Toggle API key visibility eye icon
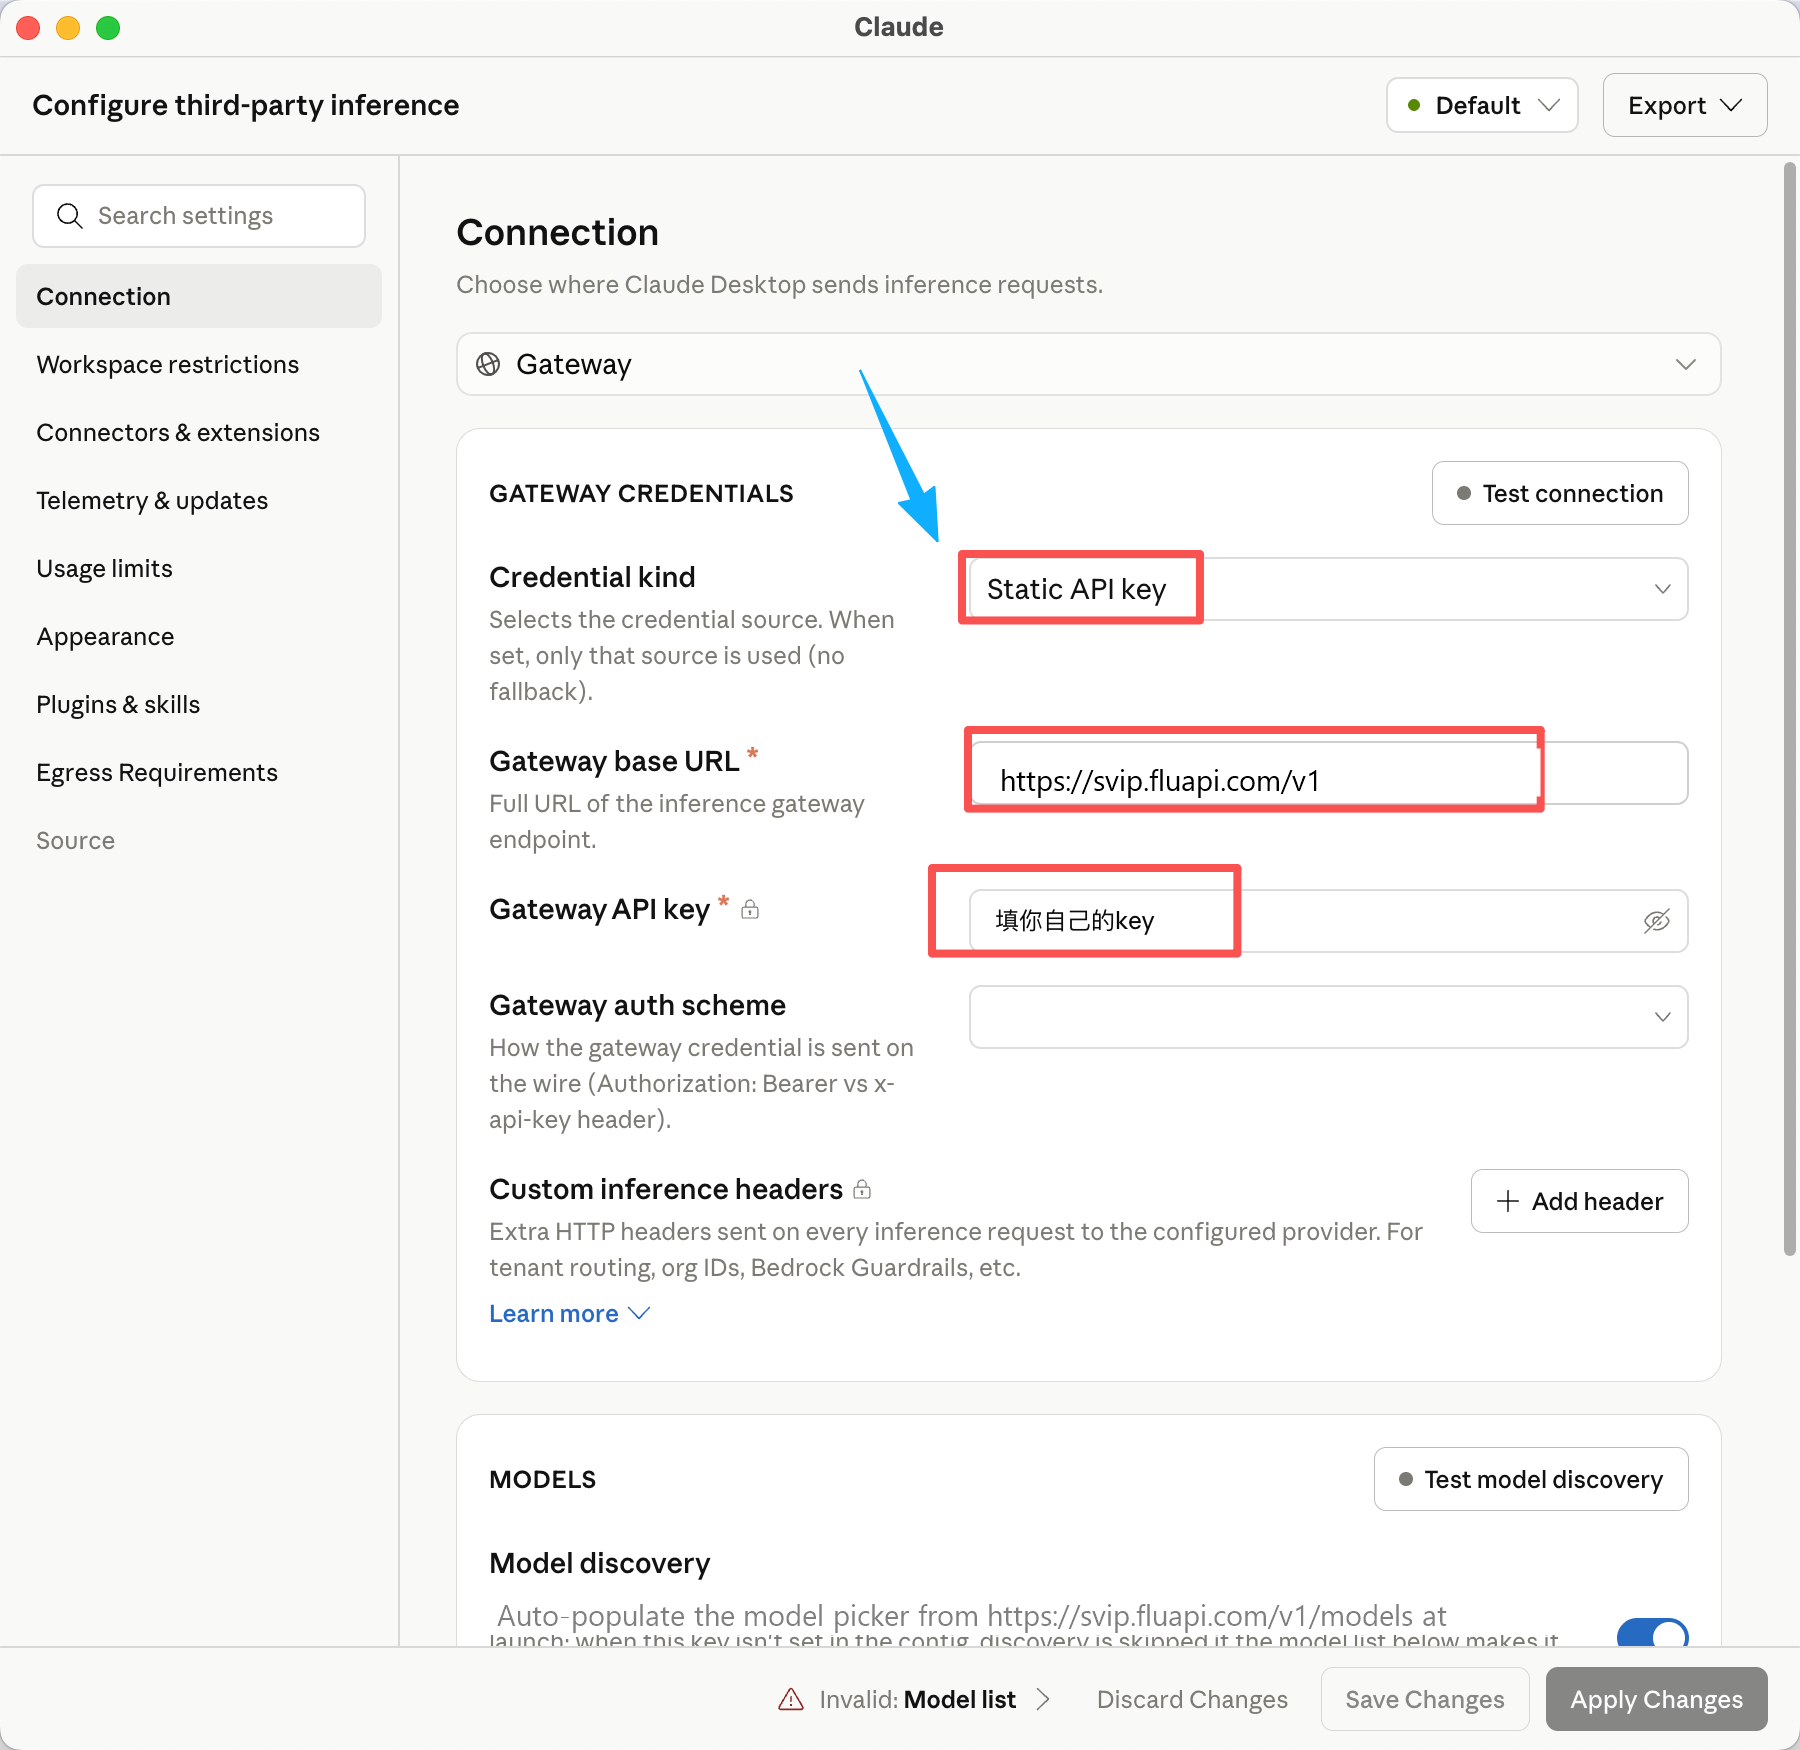 tap(1657, 921)
